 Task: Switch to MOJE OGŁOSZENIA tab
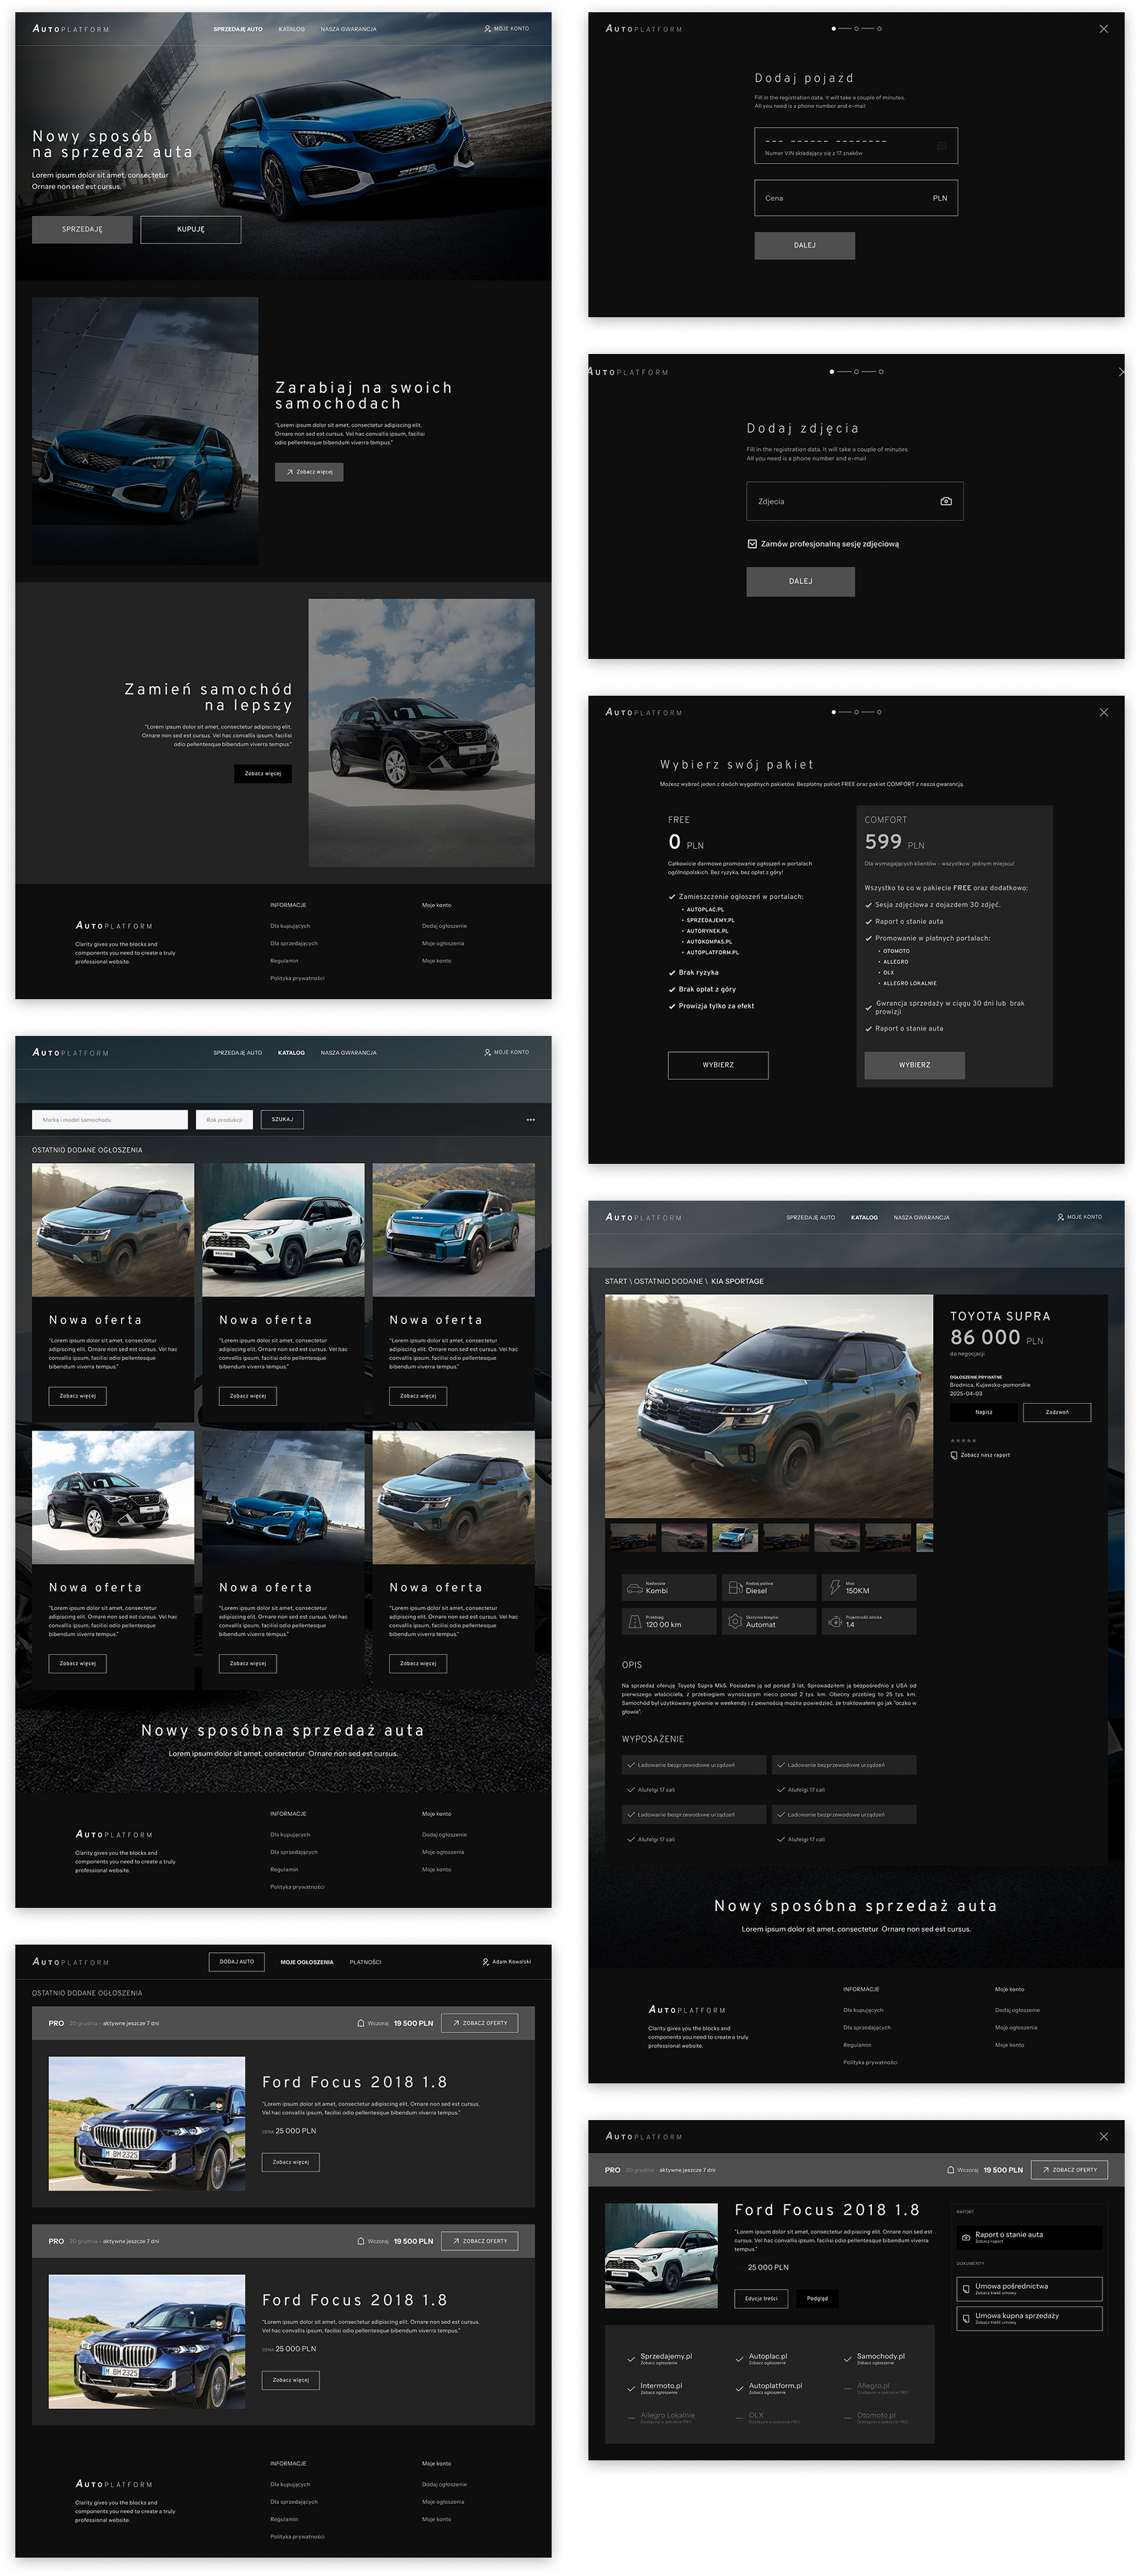pos(307,1962)
